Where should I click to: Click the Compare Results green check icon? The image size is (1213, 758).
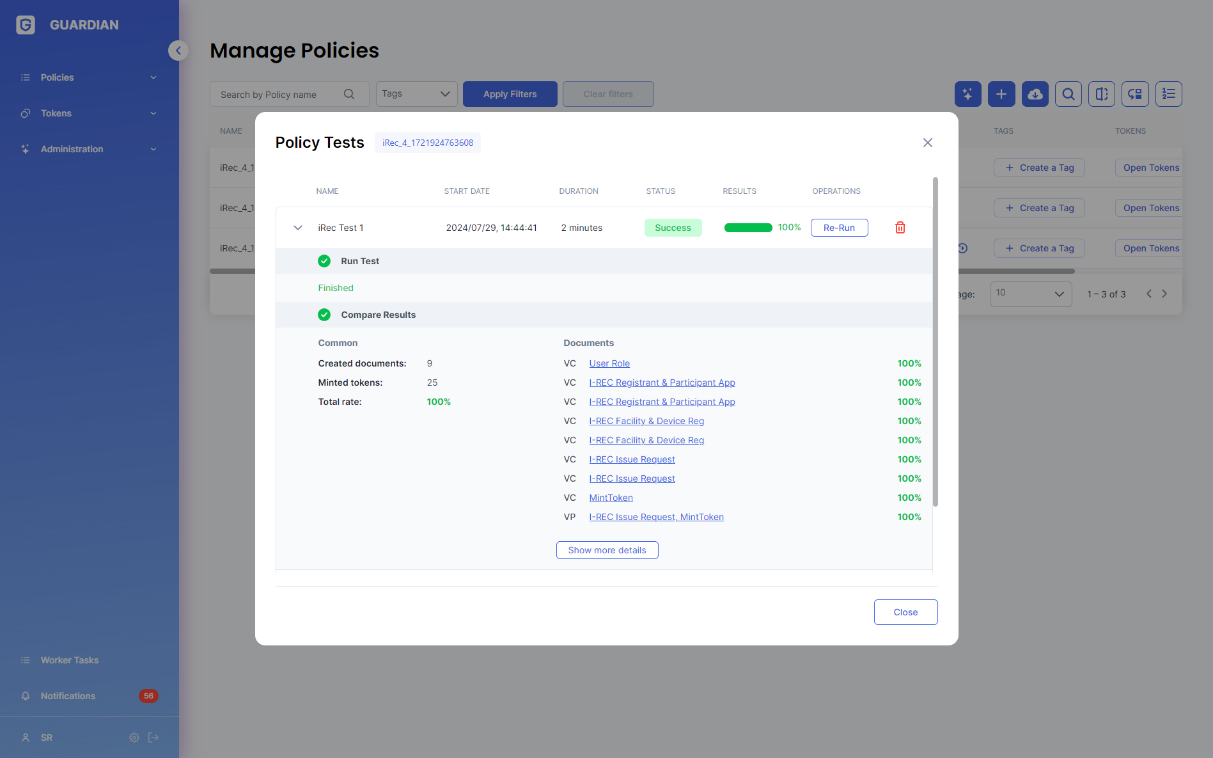pos(324,315)
